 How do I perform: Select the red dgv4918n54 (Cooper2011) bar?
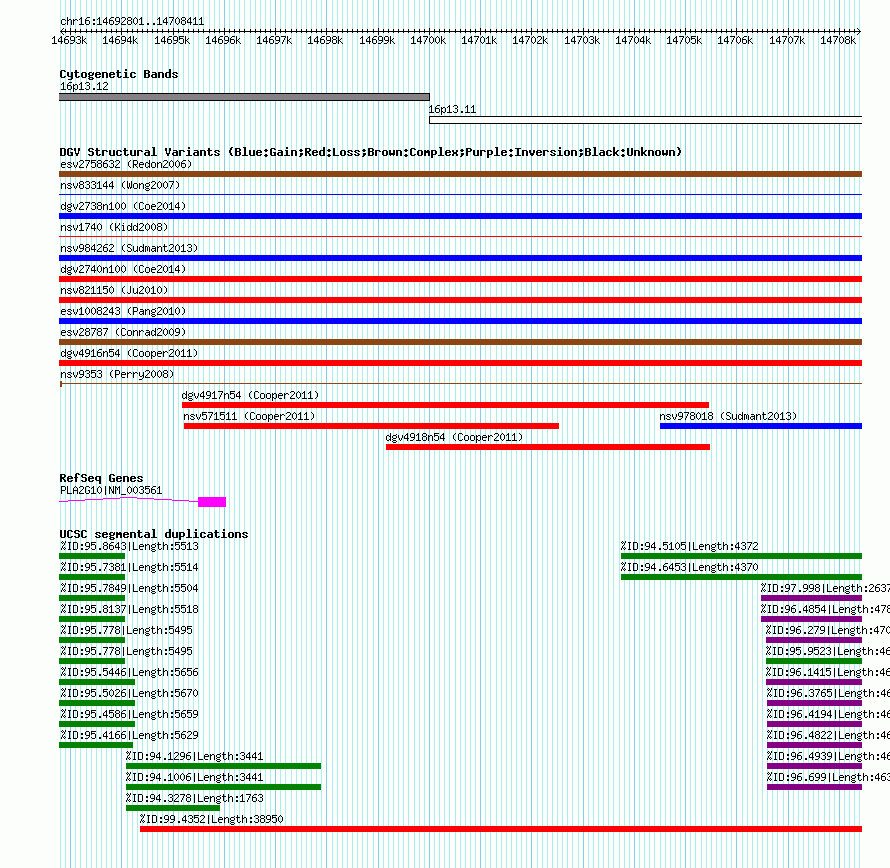point(548,447)
